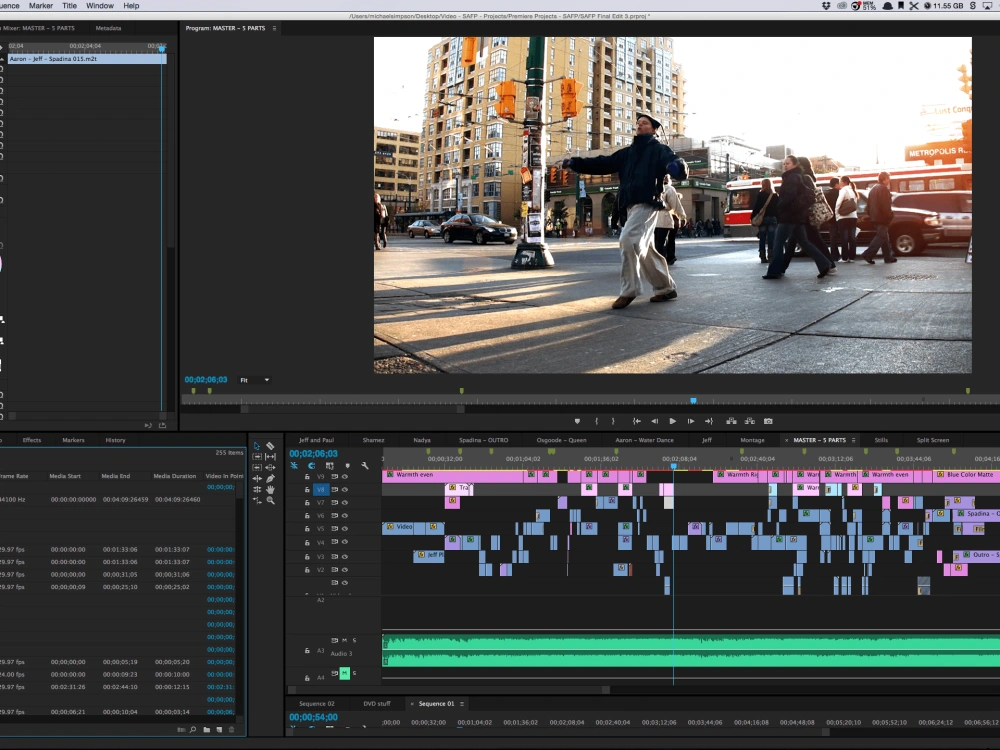Select the Slip tool
This screenshot has width=1000, height=750.
[x=270, y=457]
